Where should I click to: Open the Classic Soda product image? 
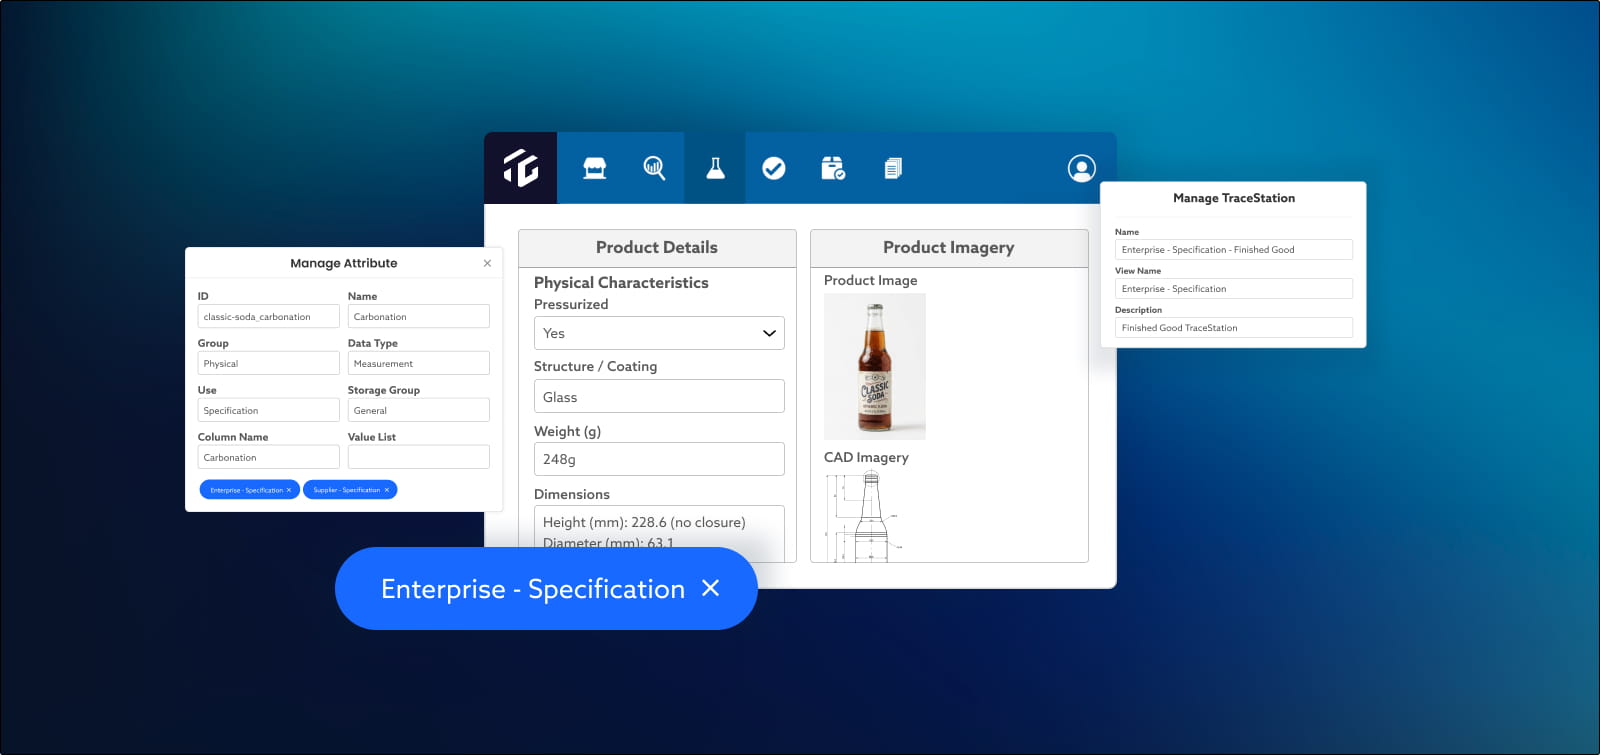click(x=874, y=366)
